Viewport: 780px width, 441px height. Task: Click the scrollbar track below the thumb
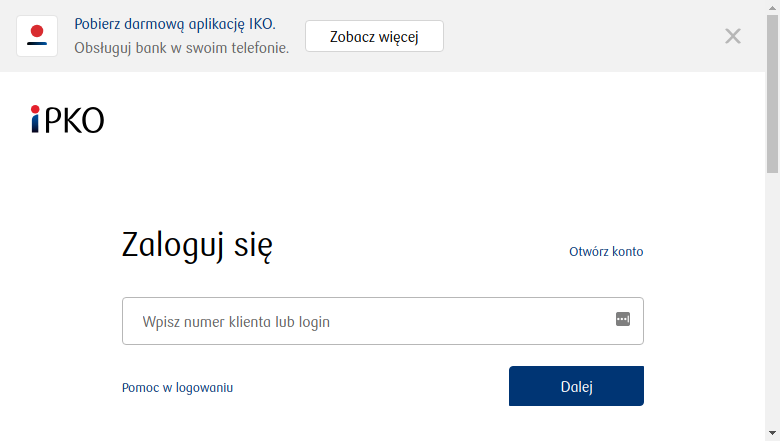point(773,298)
